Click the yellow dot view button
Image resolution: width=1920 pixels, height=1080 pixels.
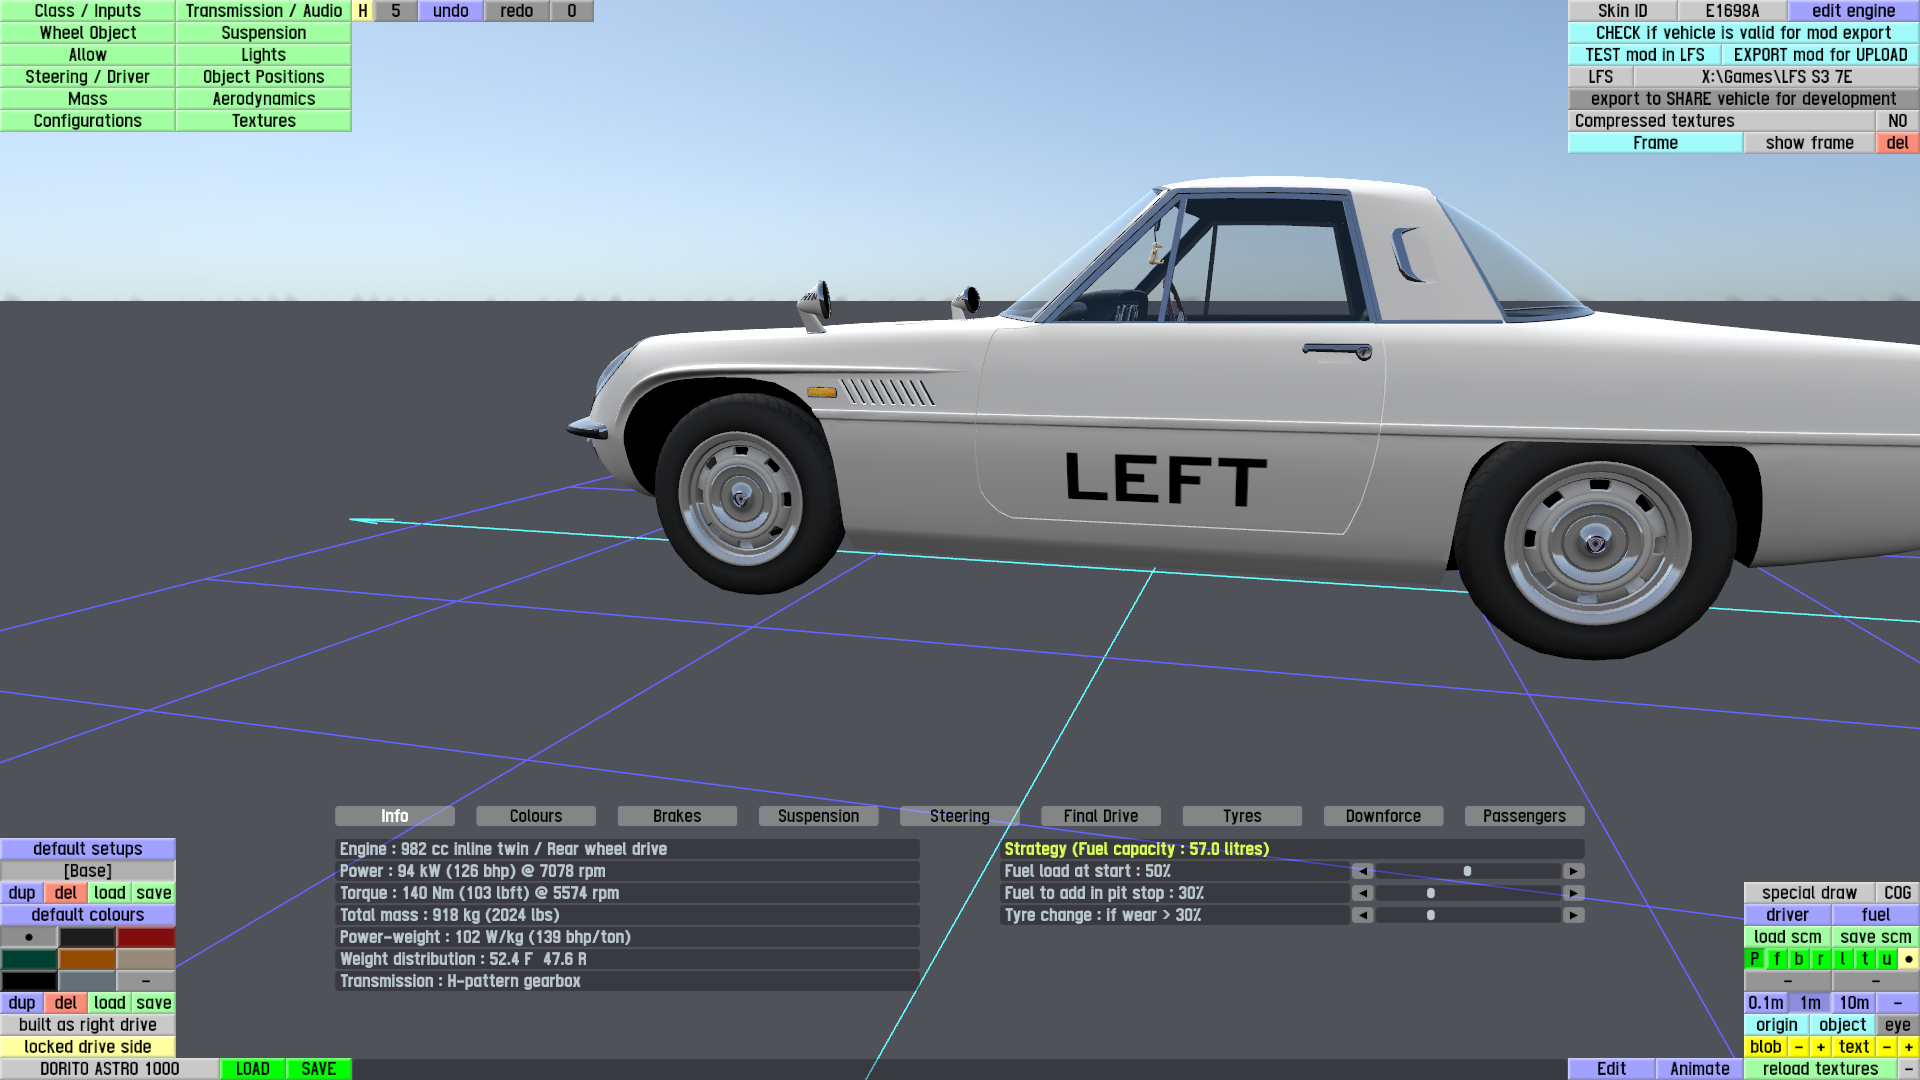coord(1908,959)
